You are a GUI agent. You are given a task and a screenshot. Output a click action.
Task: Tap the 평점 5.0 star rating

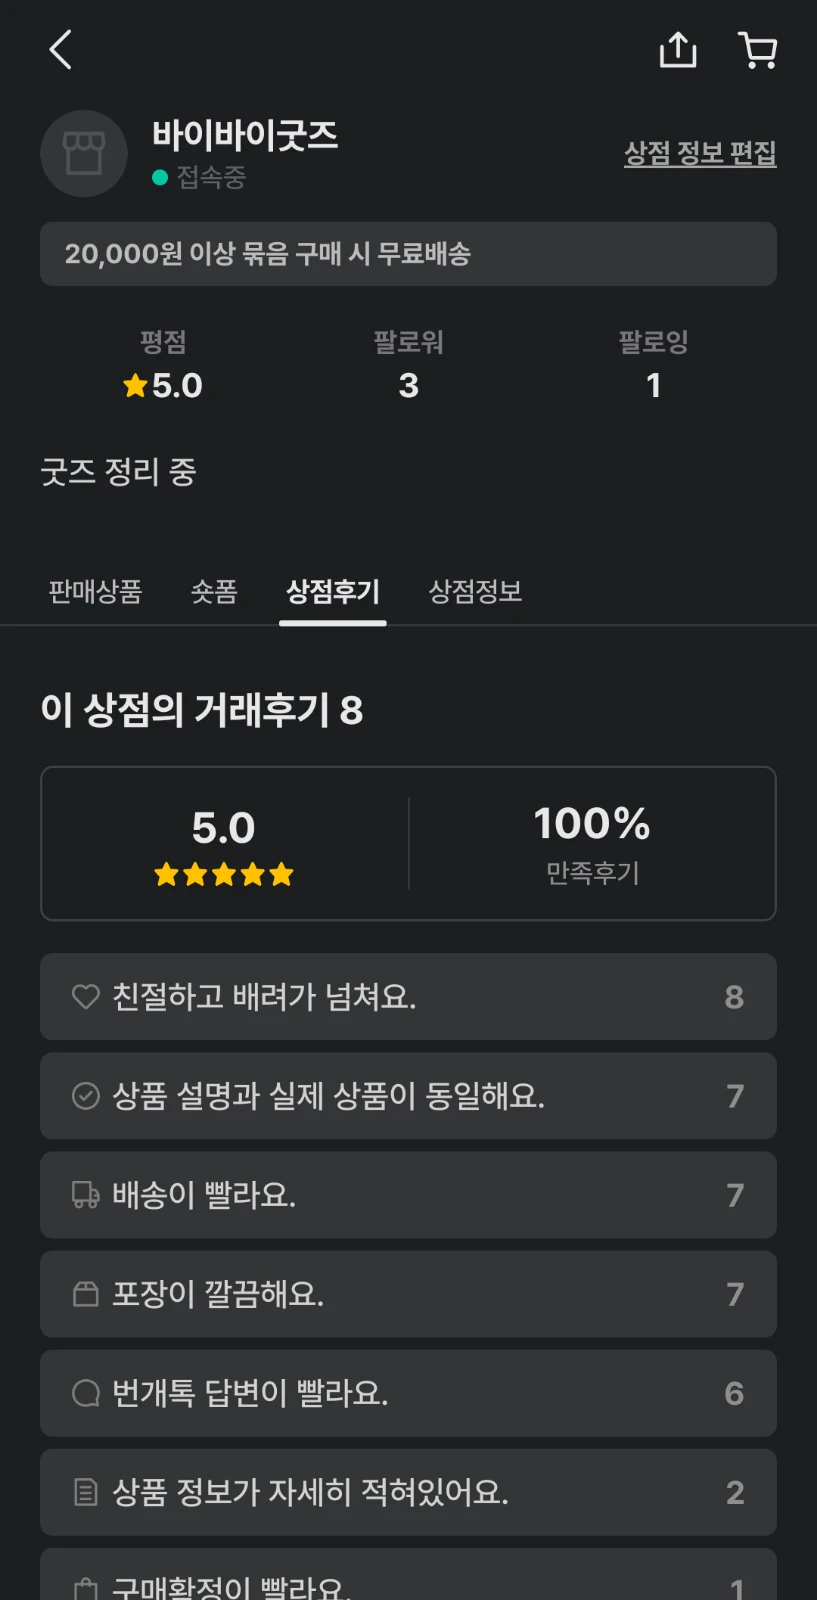[163, 385]
